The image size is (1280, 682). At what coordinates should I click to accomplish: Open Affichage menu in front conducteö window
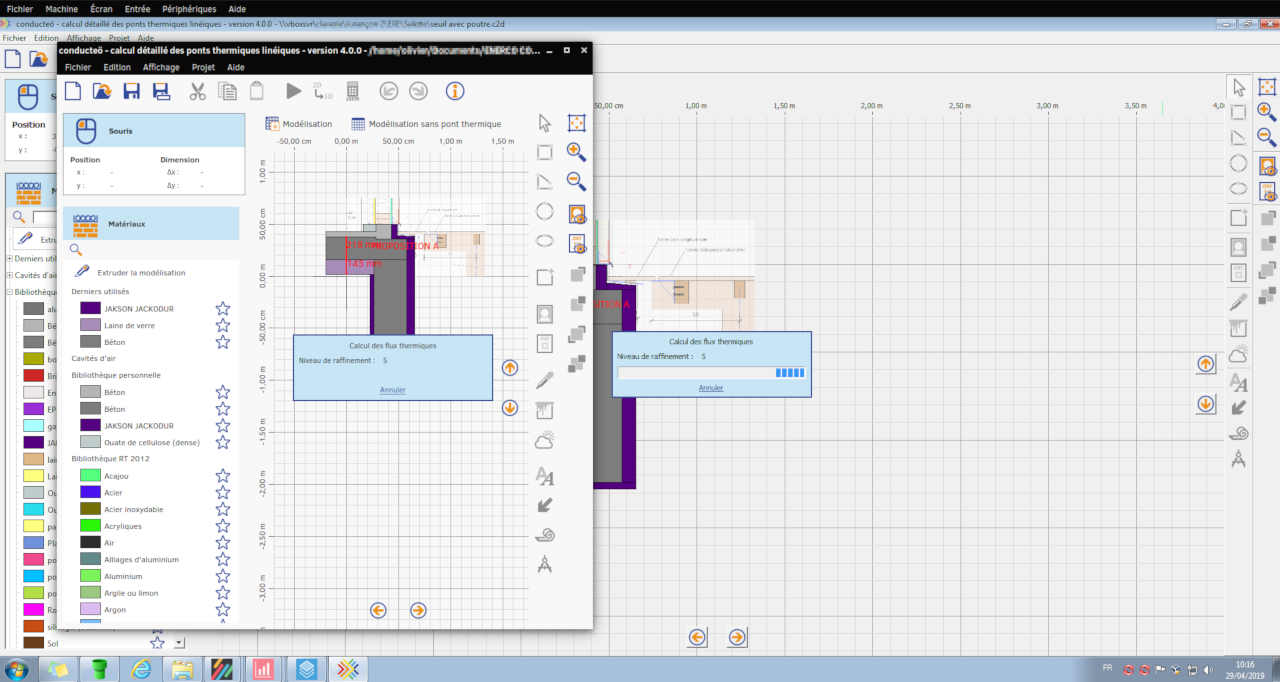[x=161, y=67]
